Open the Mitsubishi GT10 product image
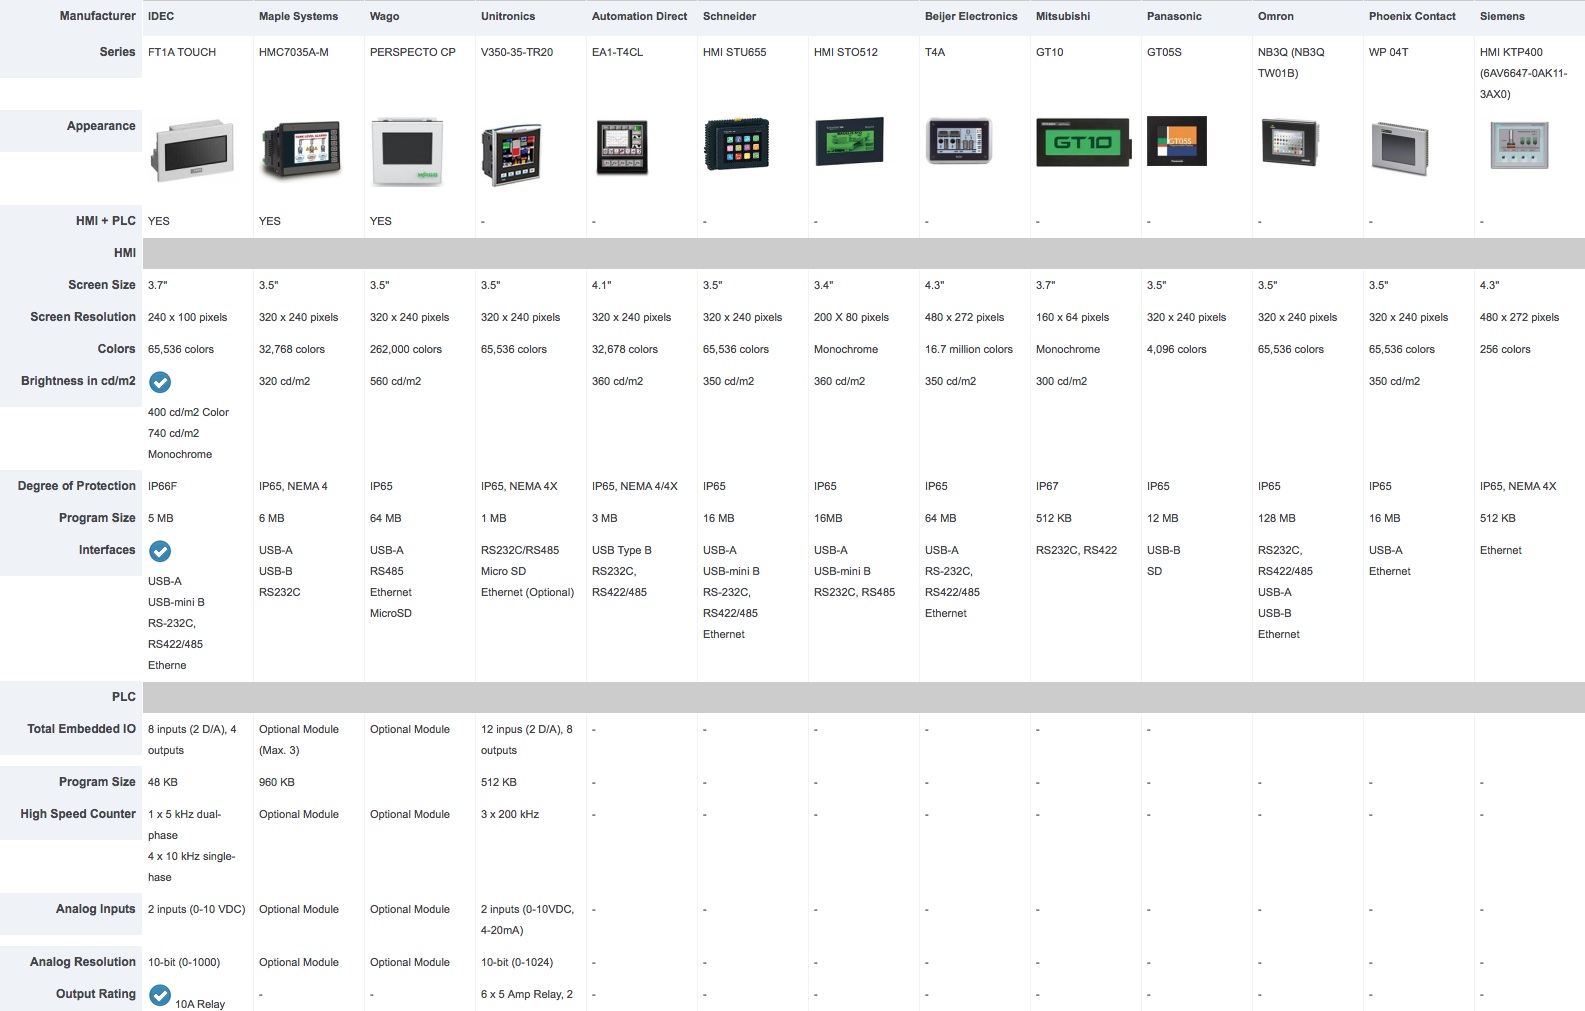Image resolution: width=1585 pixels, height=1011 pixels. (1083, 142)
